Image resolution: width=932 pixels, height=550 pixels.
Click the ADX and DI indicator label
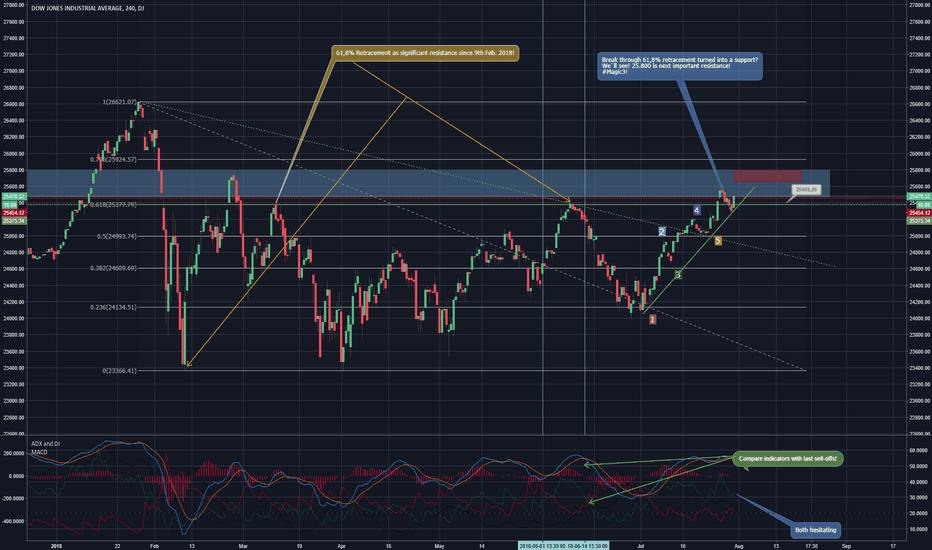click(x=45, y=444)
